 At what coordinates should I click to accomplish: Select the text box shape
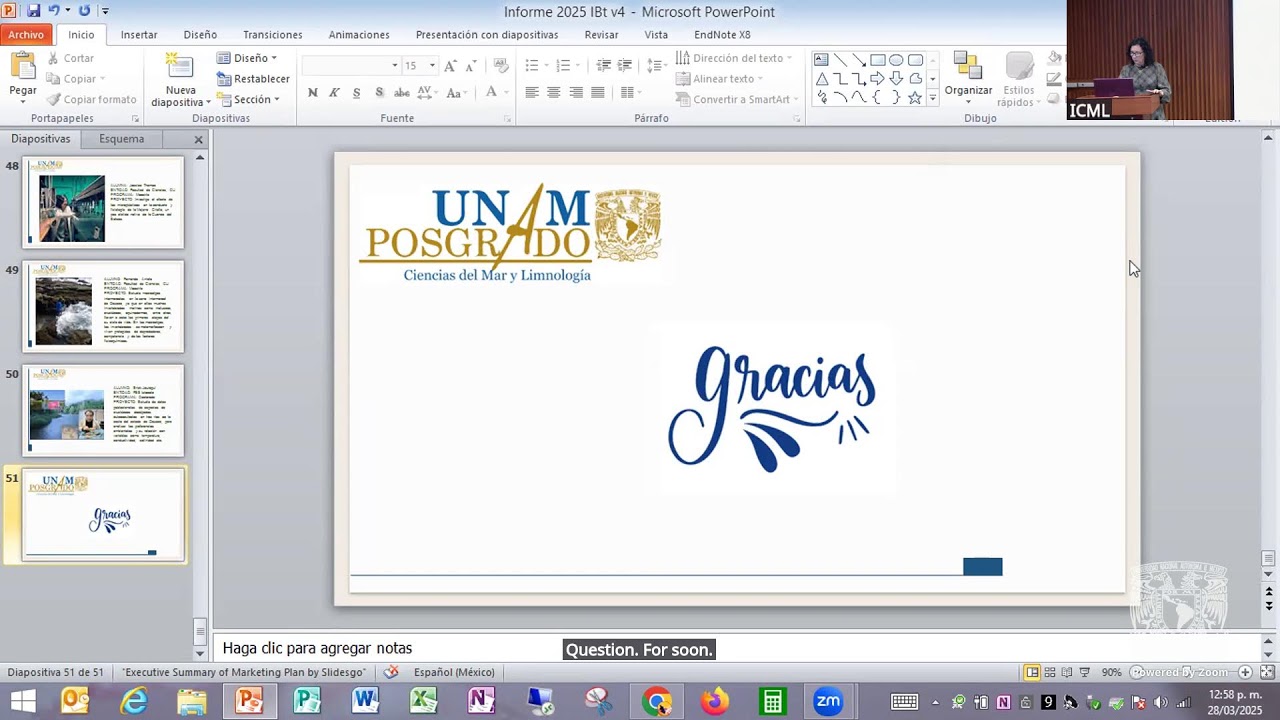[821, 60]
